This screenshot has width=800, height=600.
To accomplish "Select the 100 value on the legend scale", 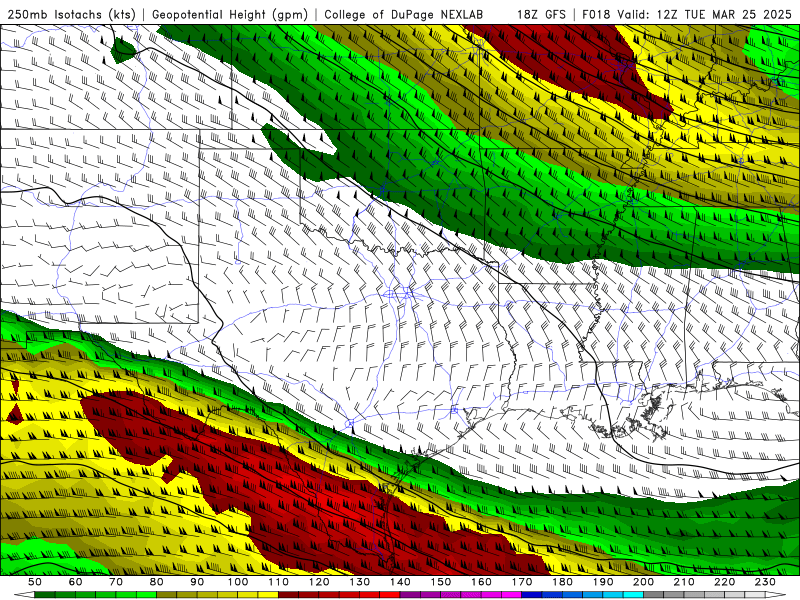I will click(238, 582).
